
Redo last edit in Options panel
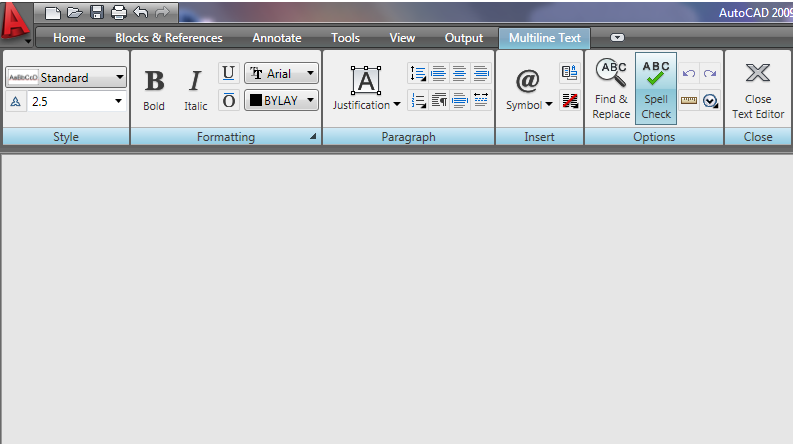click(710, 73)
